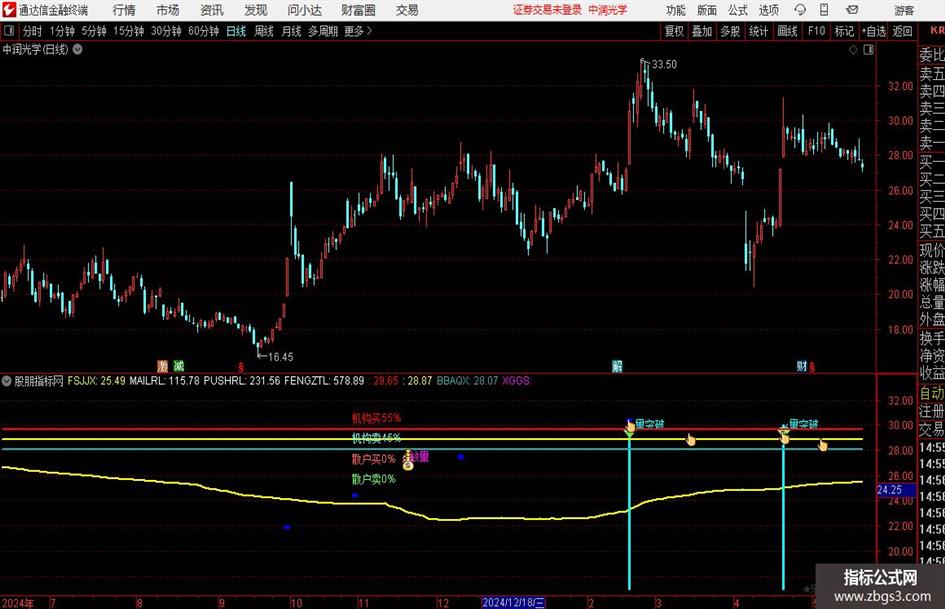Click the 证券交易未登录 login link
Viewport: 945px width, 609px height.
547,10
